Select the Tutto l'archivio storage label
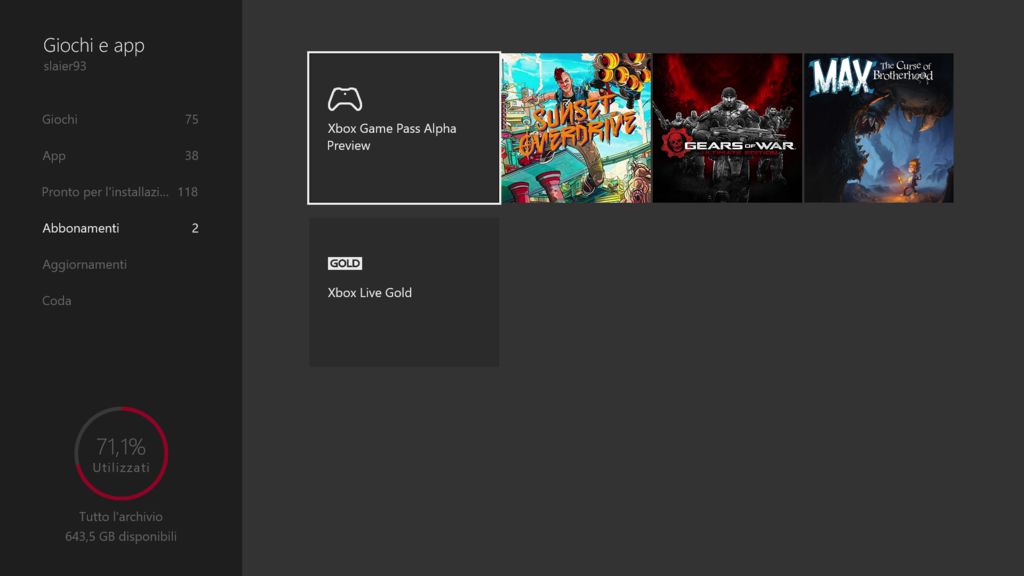This screenshot has height=576, width=1024. coord(121,517)
